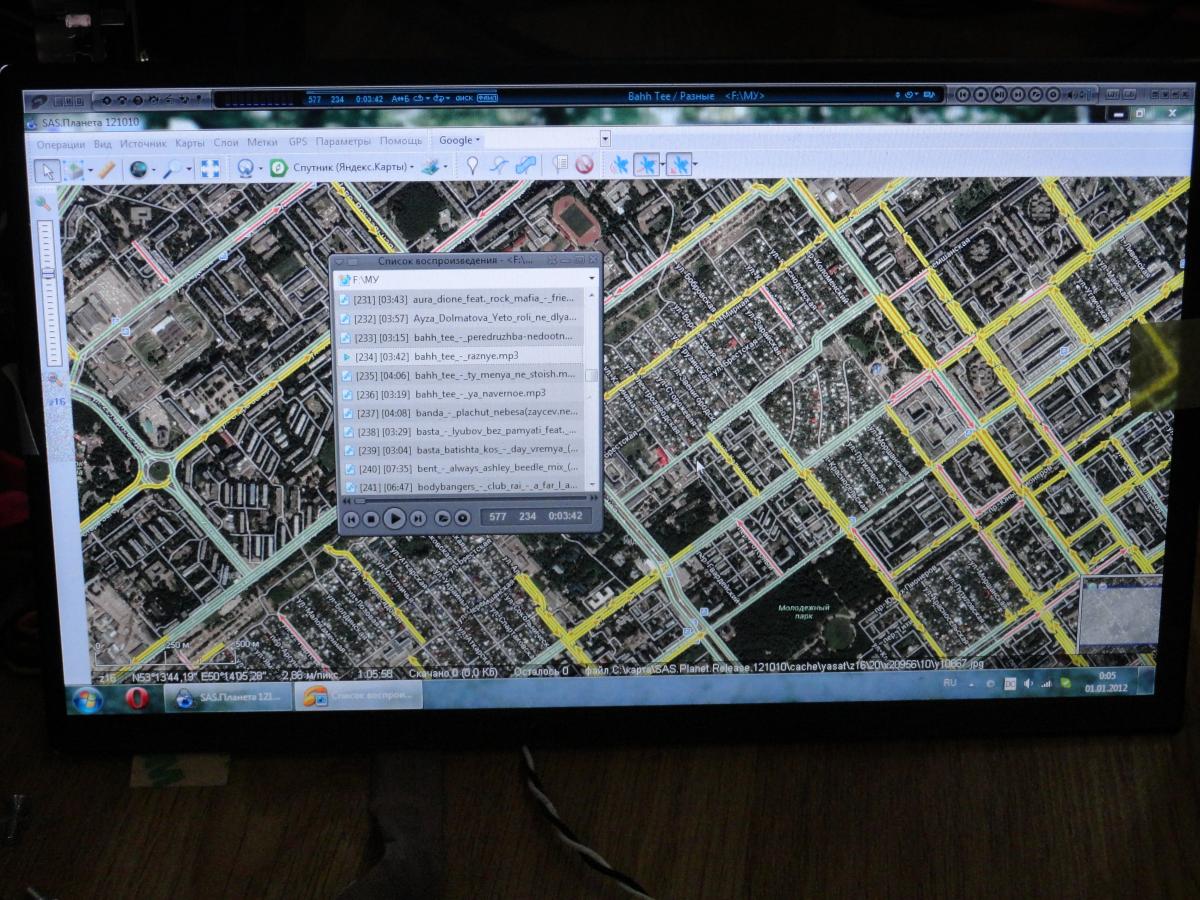The height and width of the screenshot is (900, 1200).
Task: Click the ruler distance measurement tool
Action: [x=106, y=169]
